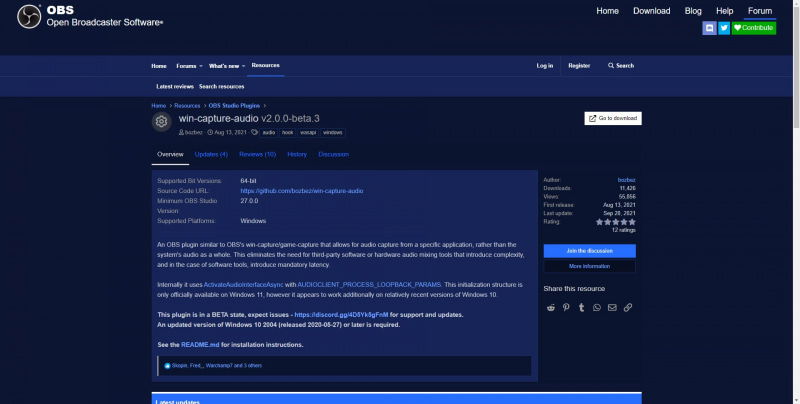Open the README.md link

[200, 345]
